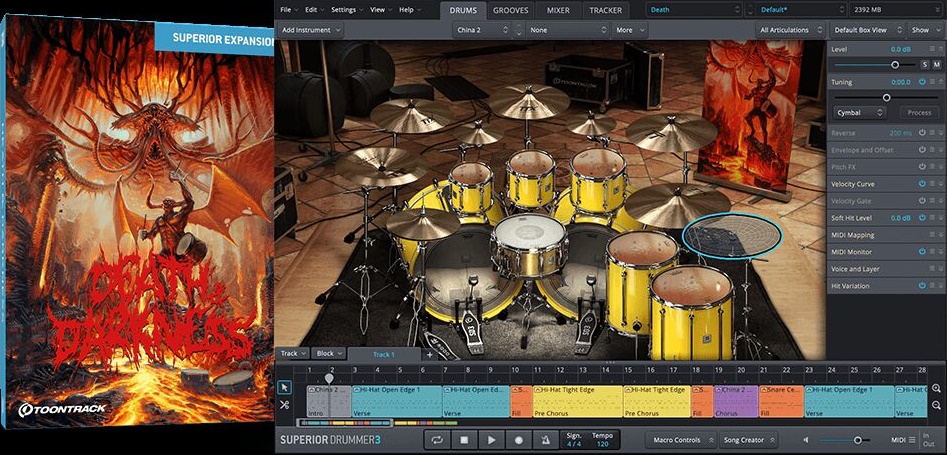
Task: Enable Envelope and Offset power button
Action: [x=922, y=150]
